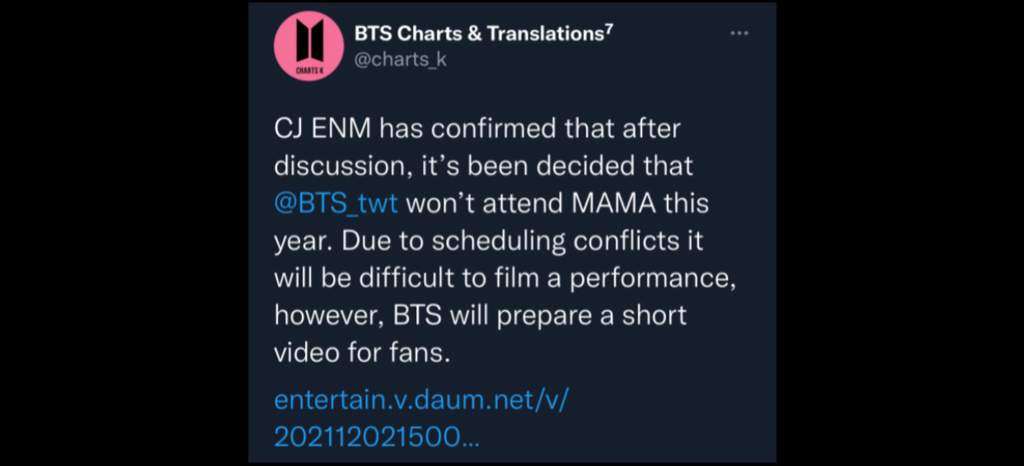Click the @charts_k handle

click(400, 59)
